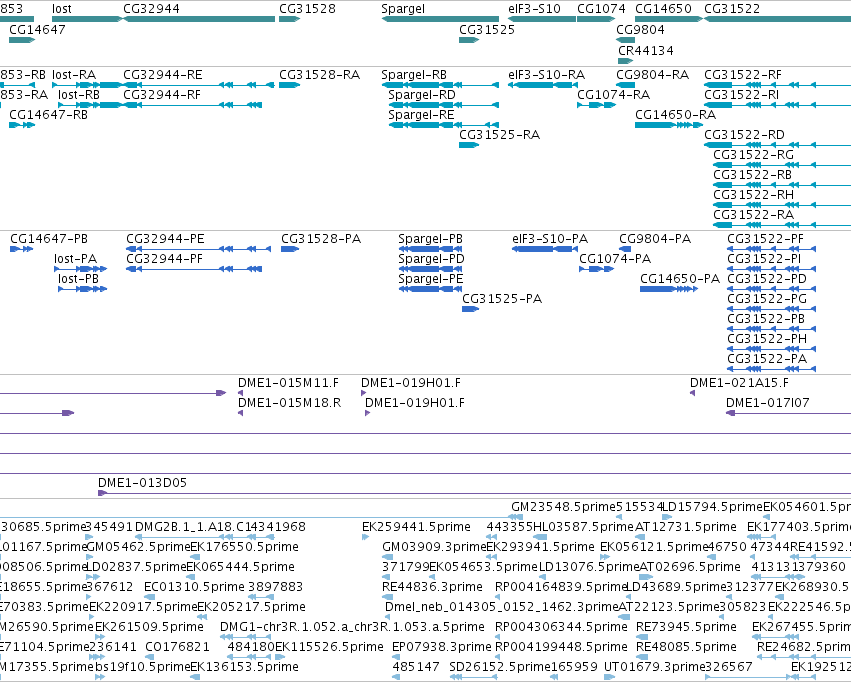The image size is (851, 682).
Task: Click EST EK115526.5prime label
Action: point(329,646)
